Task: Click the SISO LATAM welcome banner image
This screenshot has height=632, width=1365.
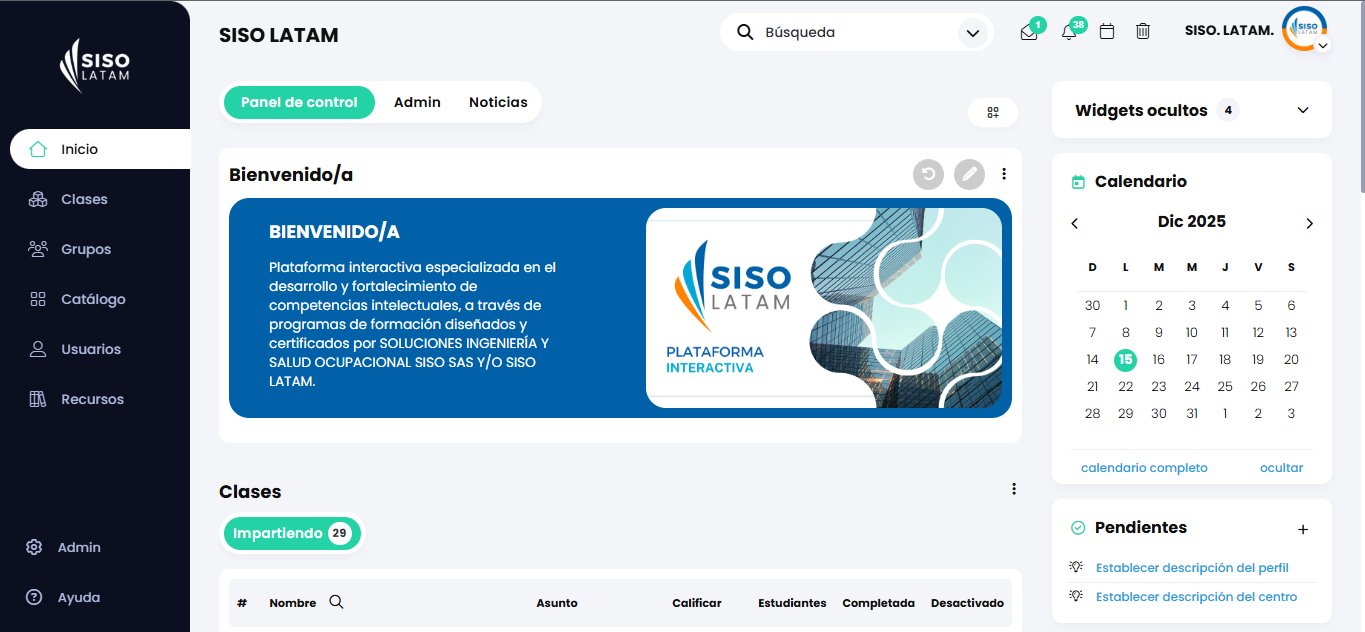Action: pyautogui.click(x=824, y=308)
